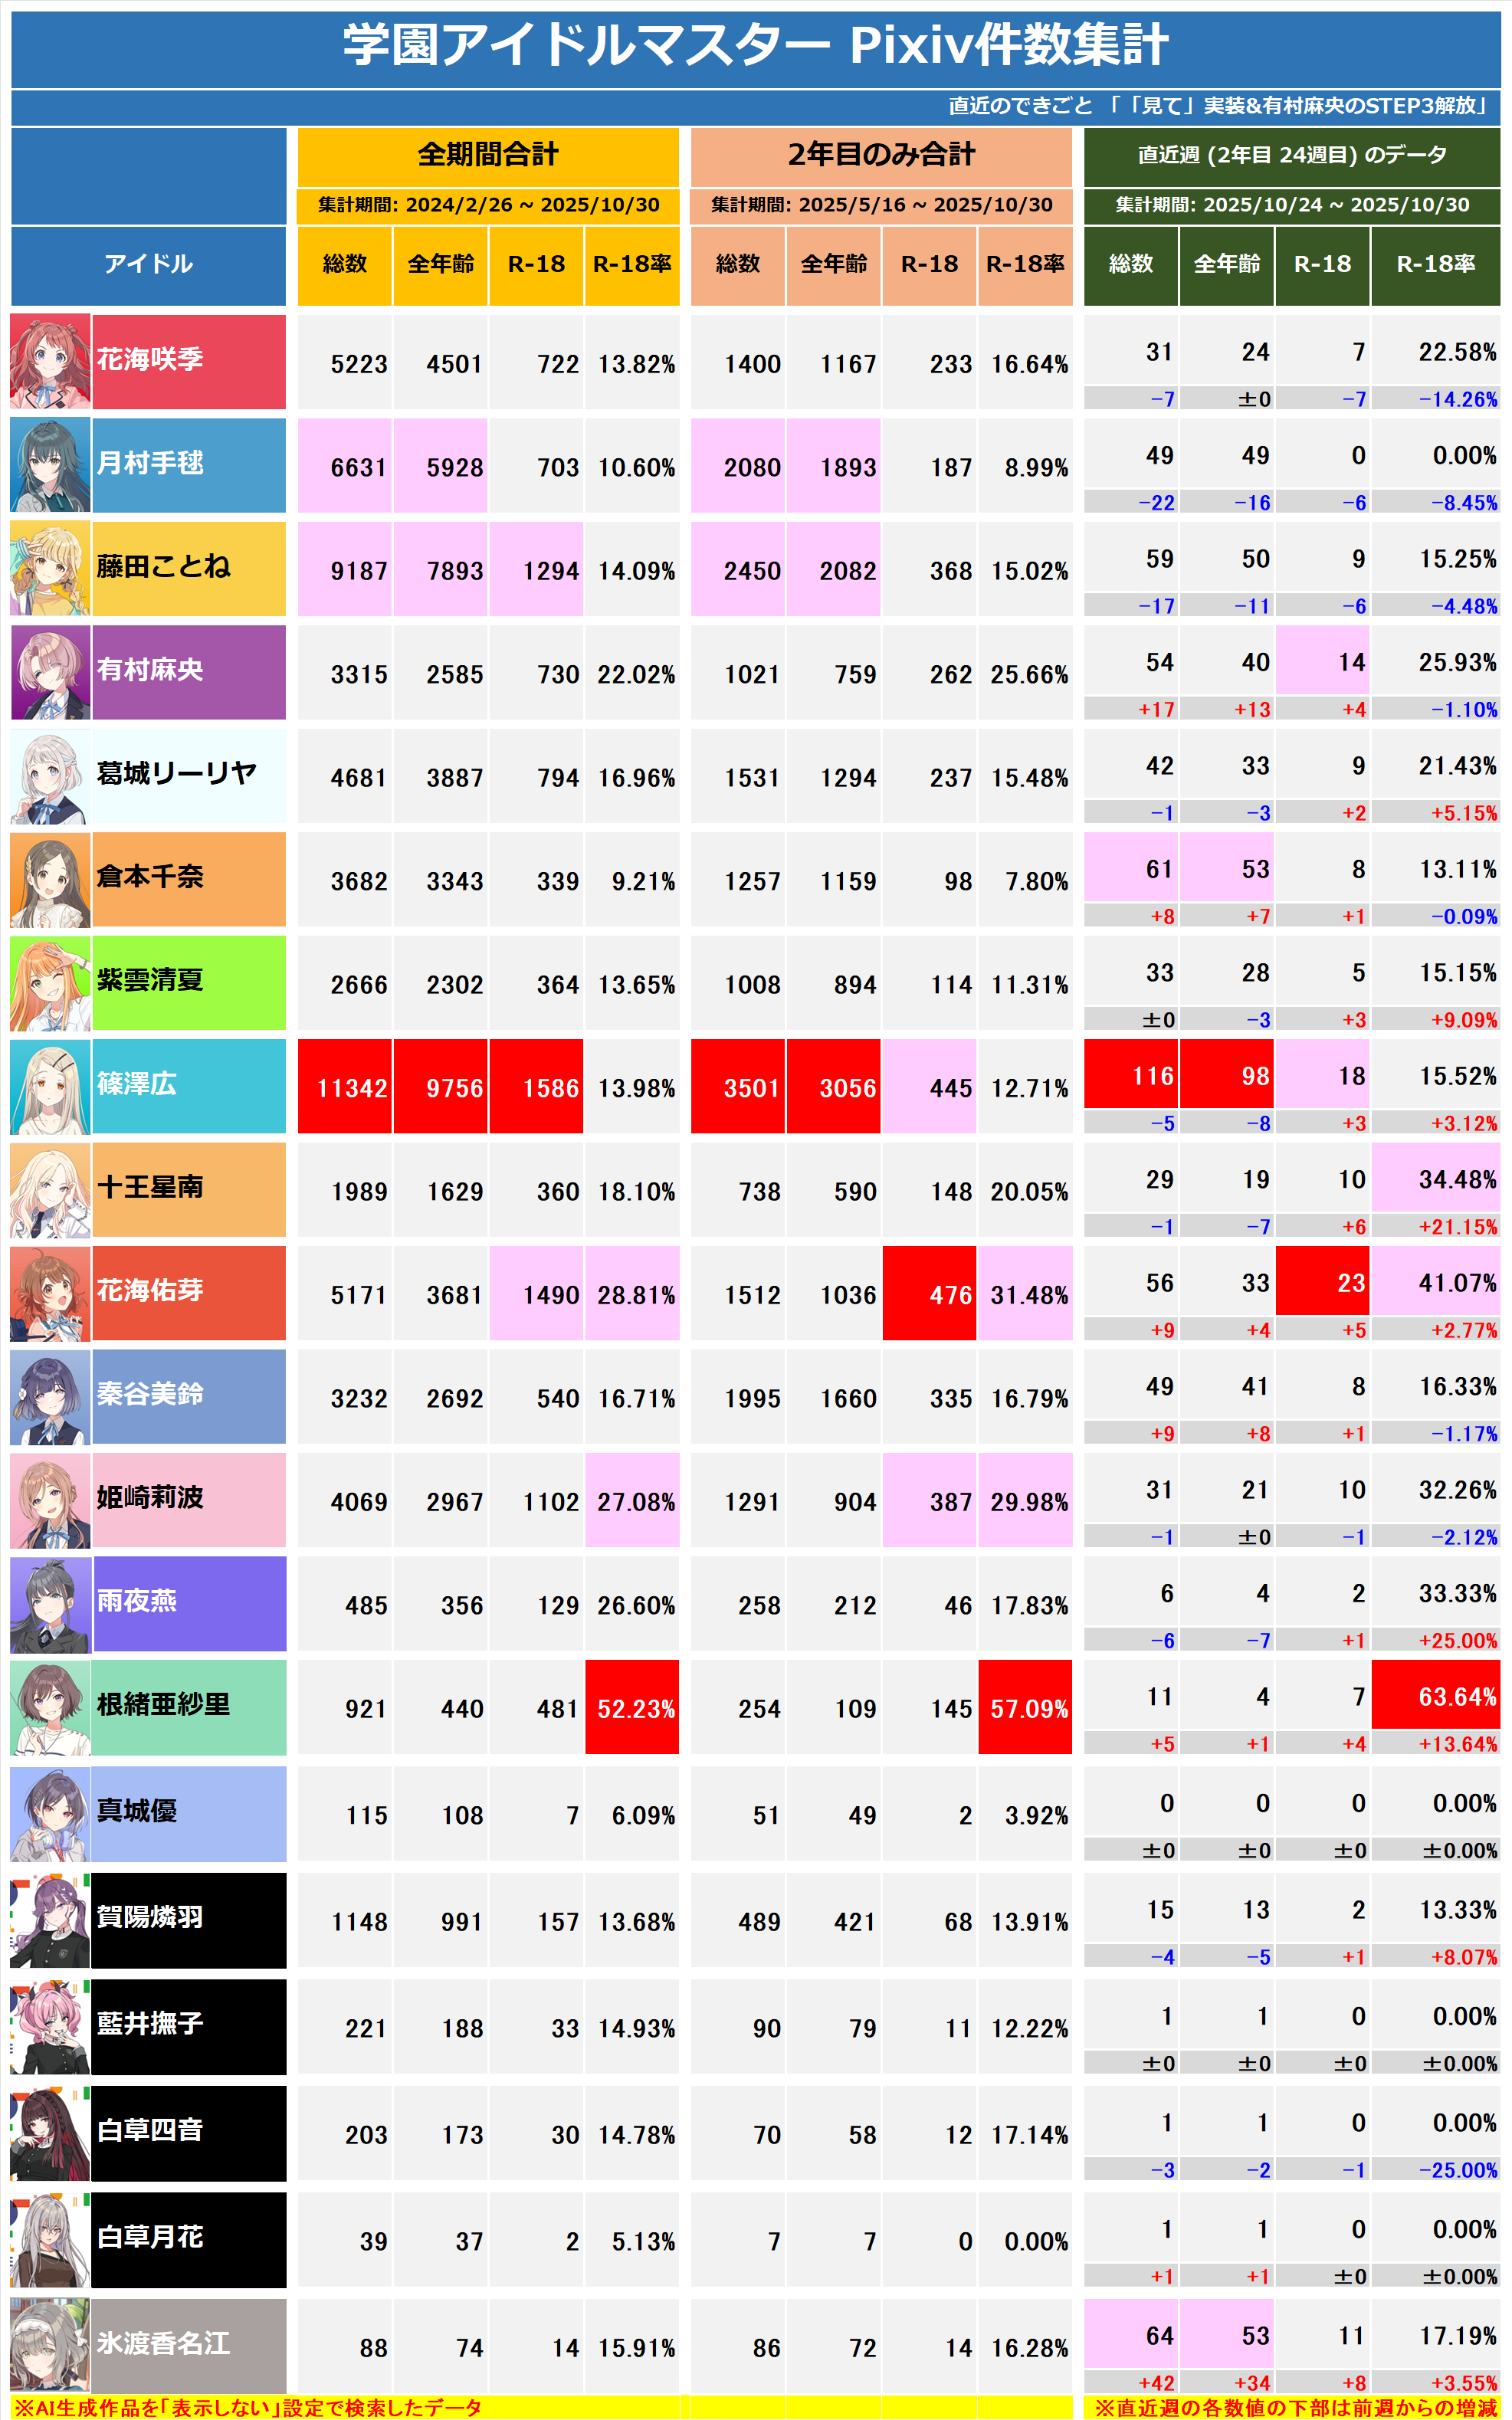This screenshot has width=1512, height=2420.
Task: Click the 白草月花 character portrait
Action: point(50,2239)
